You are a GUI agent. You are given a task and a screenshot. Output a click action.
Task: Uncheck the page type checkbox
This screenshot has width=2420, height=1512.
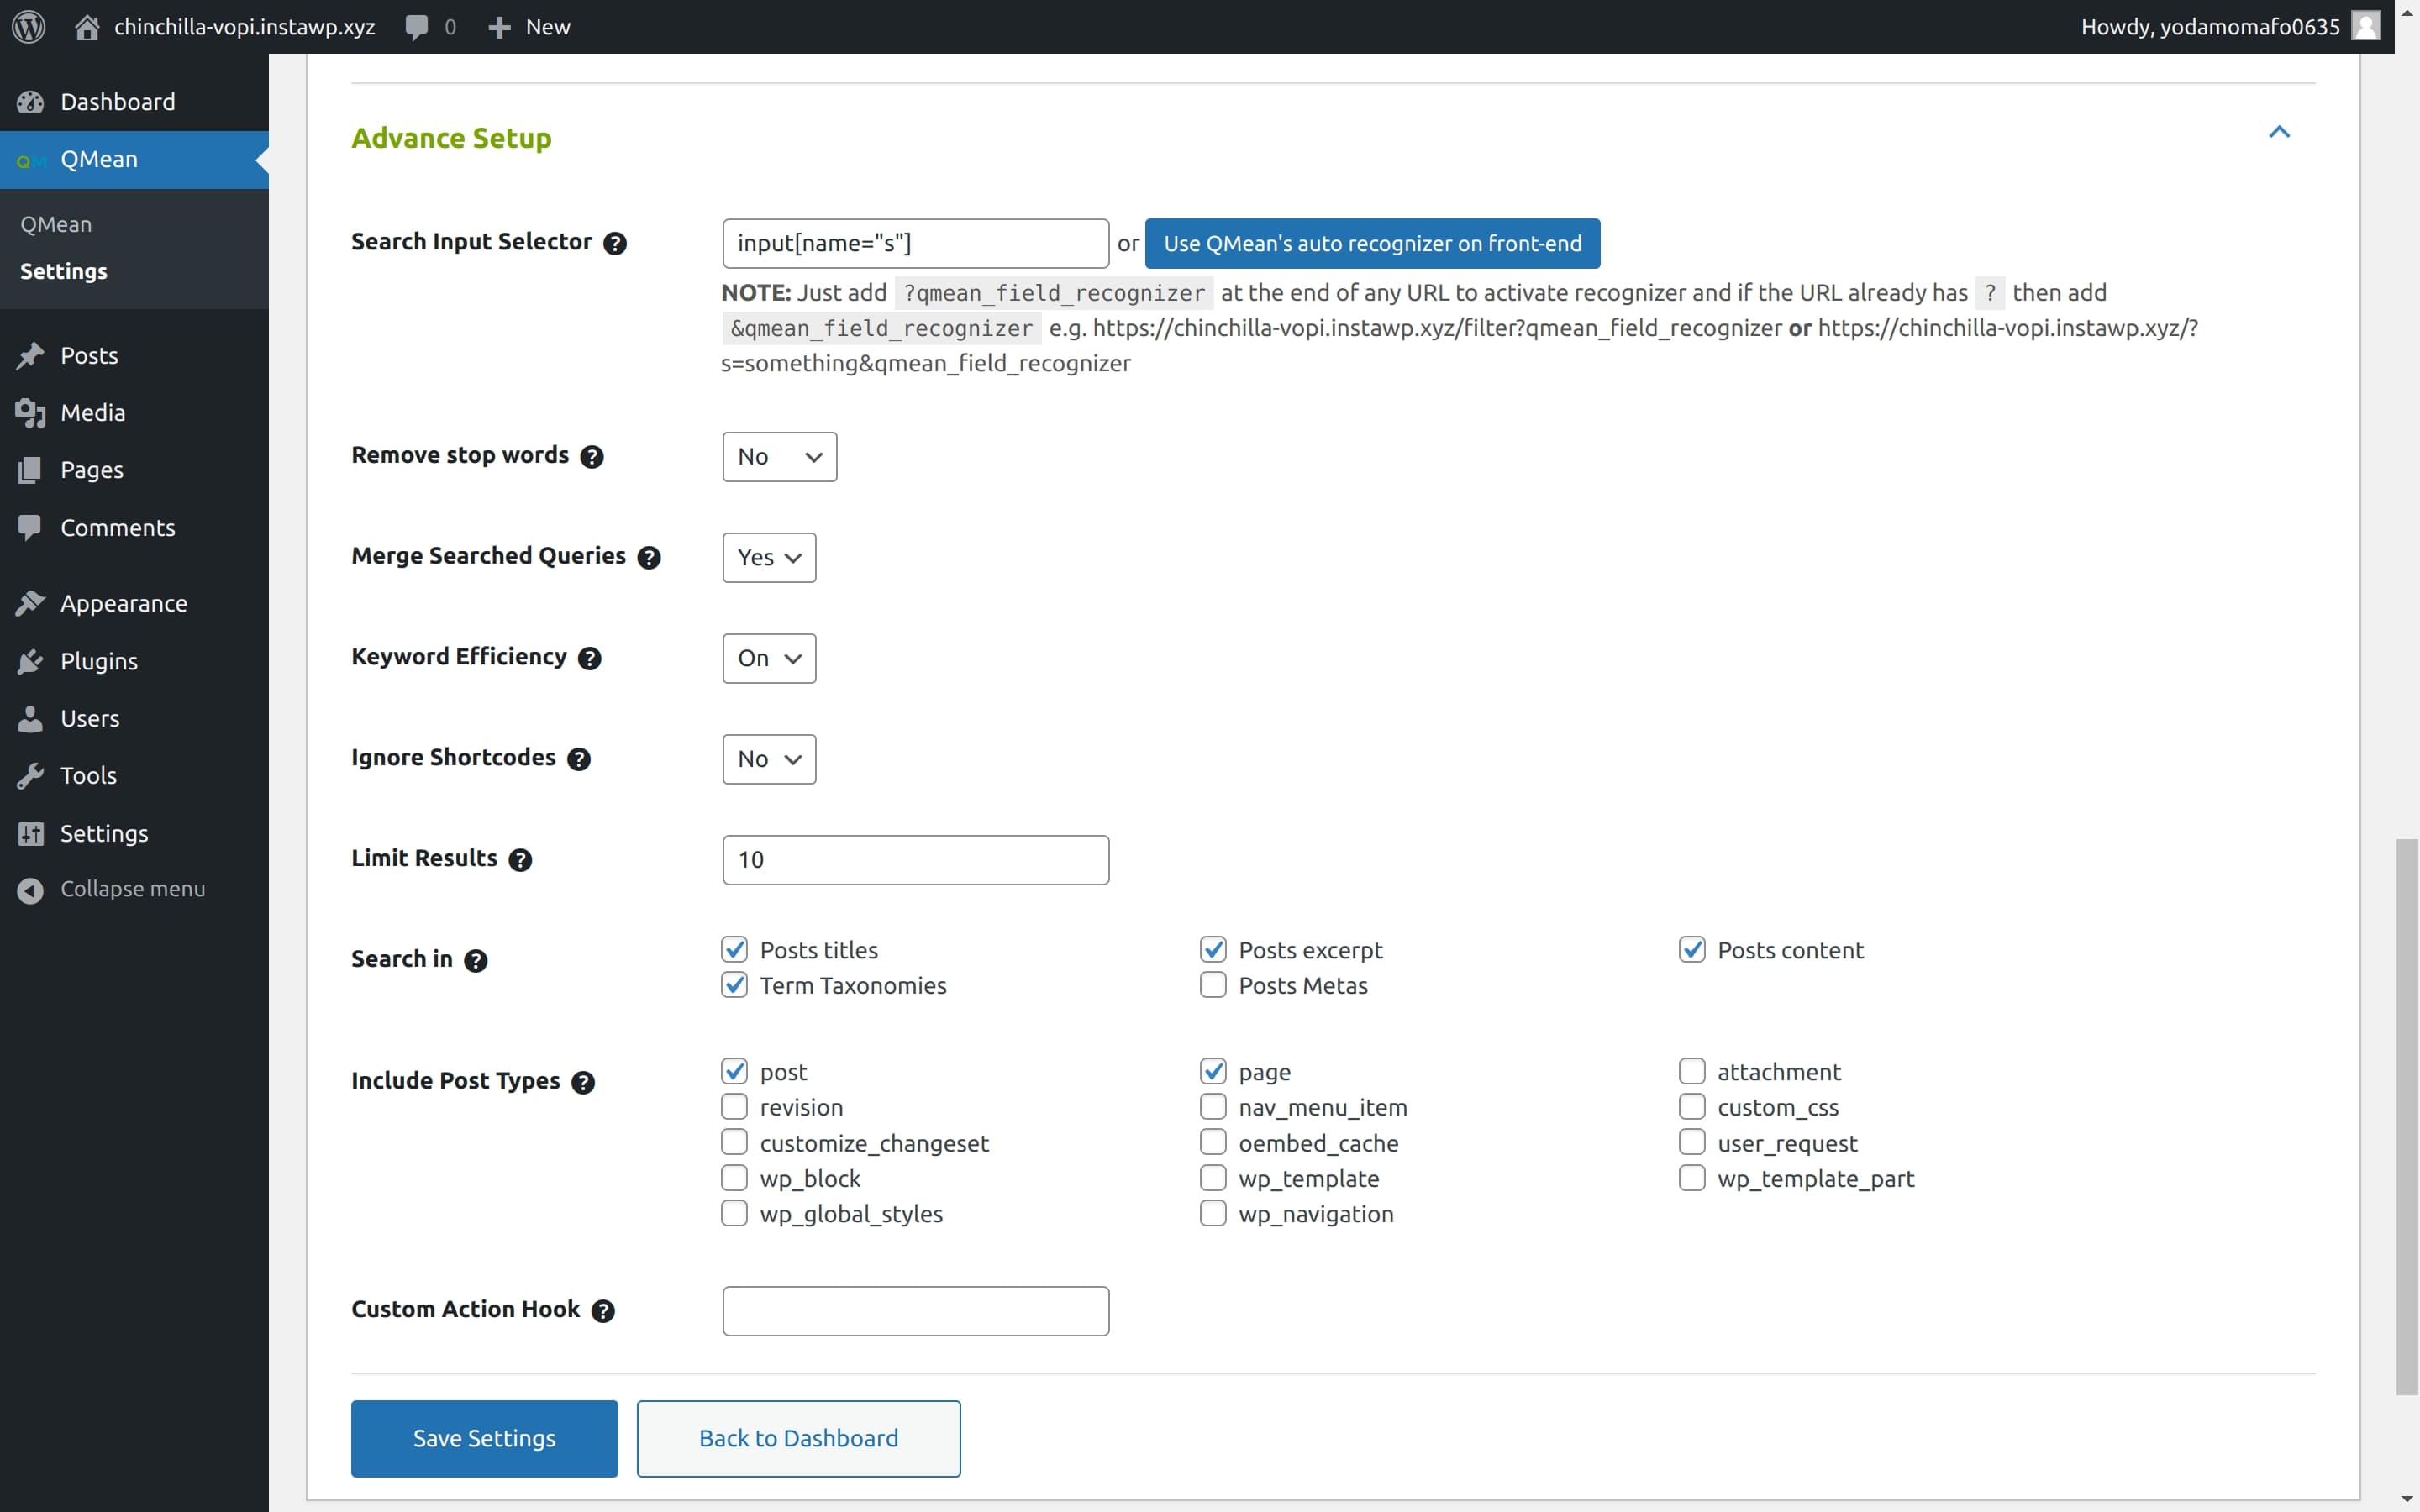tap(1213, 1071)
